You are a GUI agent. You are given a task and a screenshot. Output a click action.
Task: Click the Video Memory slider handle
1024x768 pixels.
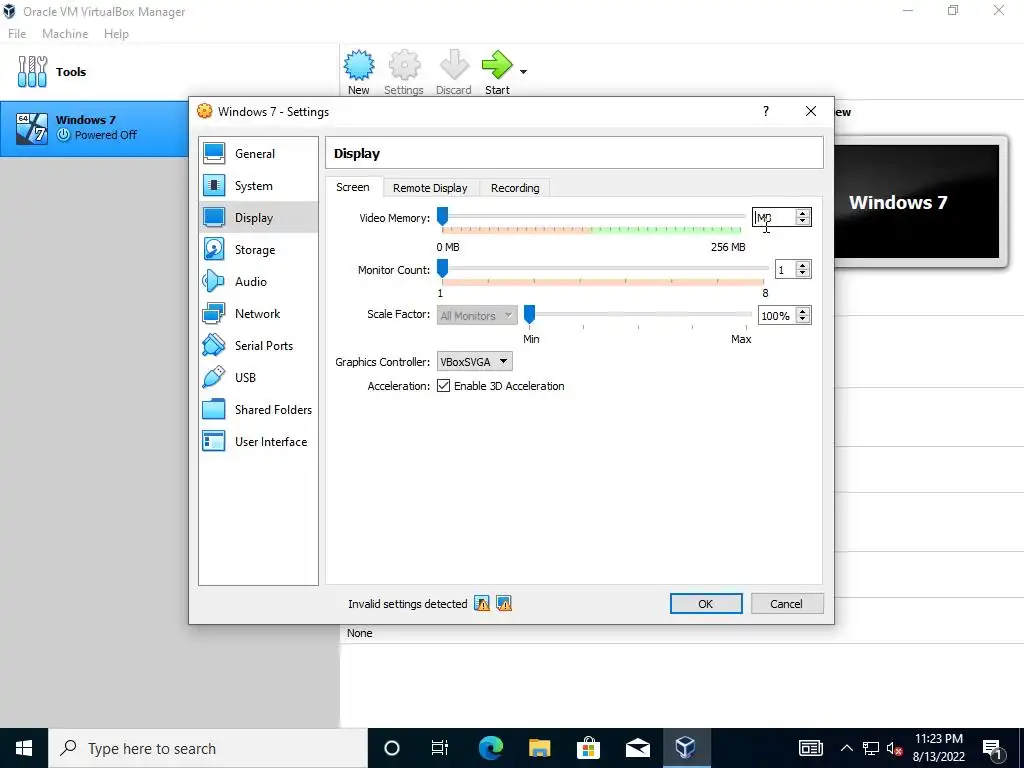(443, 217)
